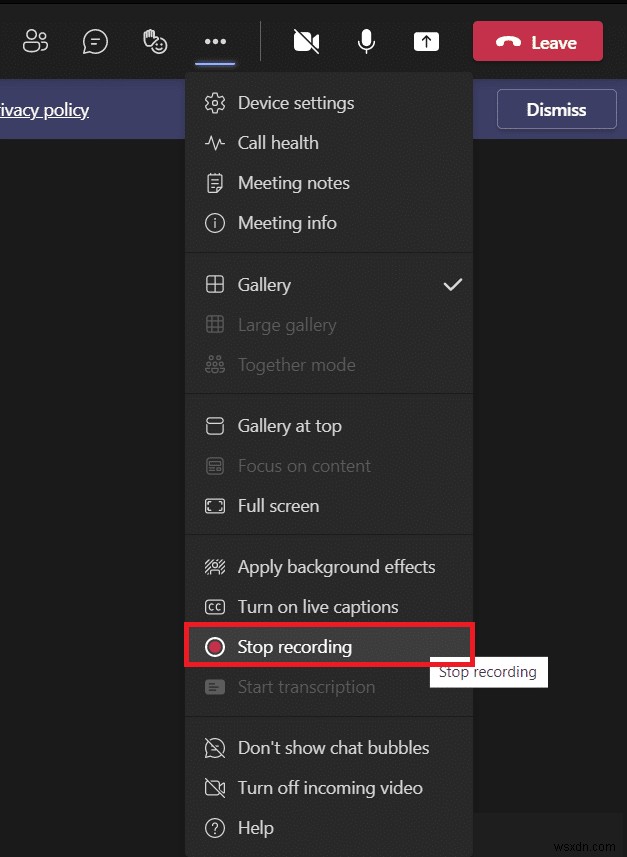Viewport: 627px width, 857px height.
Task: Open the reactions picker
Action: pyautogui.click(x=155, y=41)
